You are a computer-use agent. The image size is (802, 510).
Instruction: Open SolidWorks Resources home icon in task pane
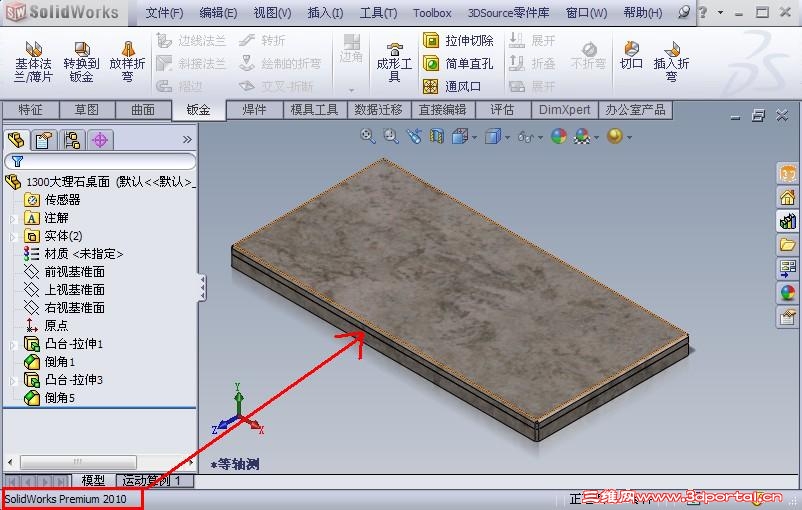[788, 197]
